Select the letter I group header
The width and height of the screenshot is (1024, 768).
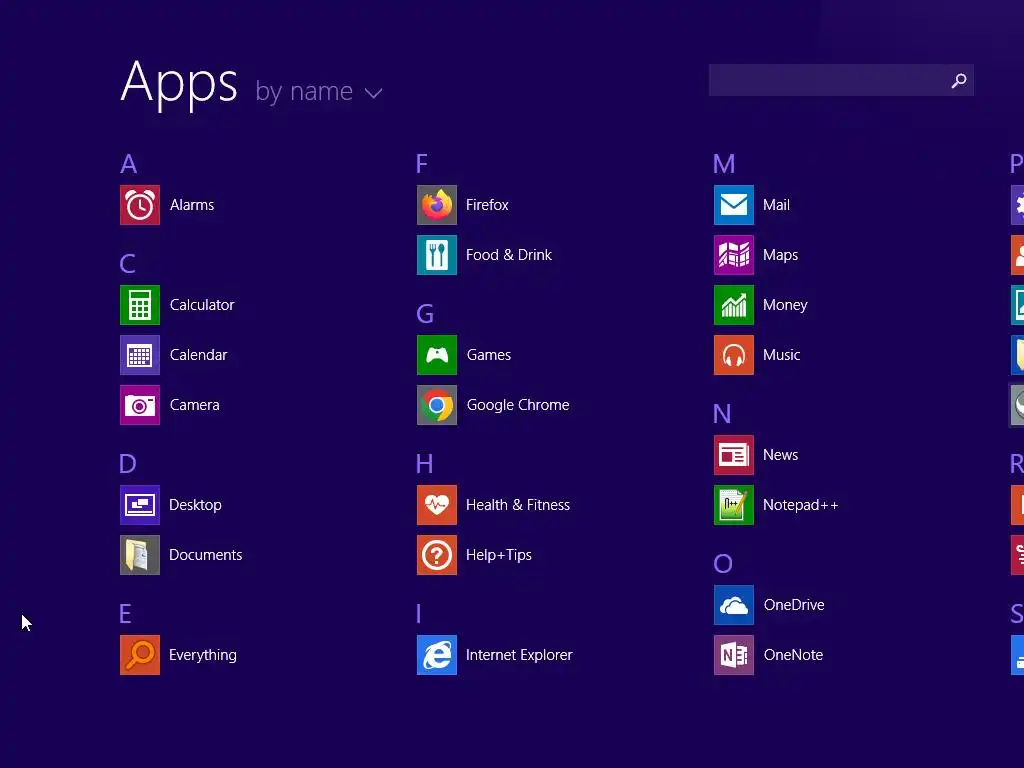click(x=419, y=614)
